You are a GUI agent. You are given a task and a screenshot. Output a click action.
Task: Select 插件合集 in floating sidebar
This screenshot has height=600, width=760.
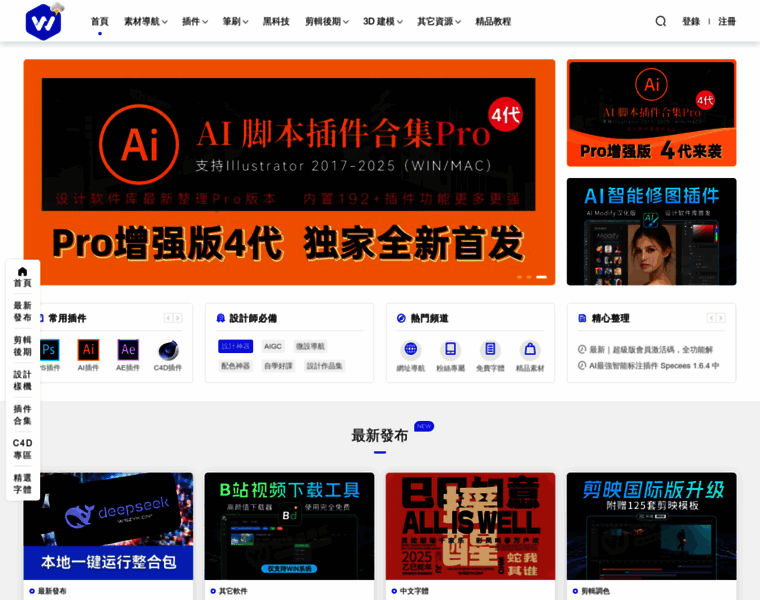click(22, 414)
